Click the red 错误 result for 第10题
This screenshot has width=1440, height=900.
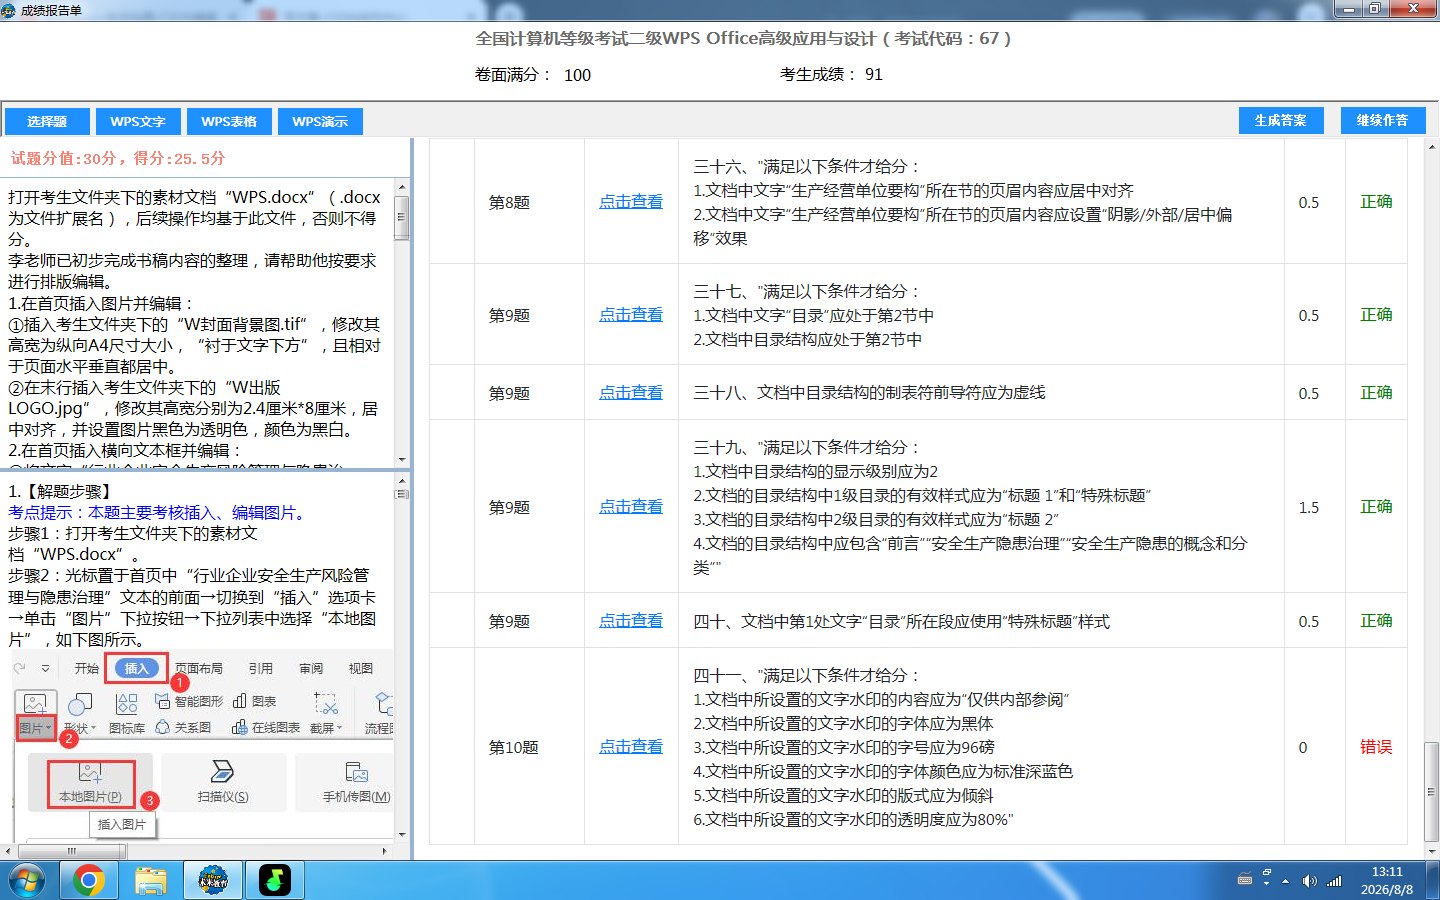click(x=1376, y=747)
